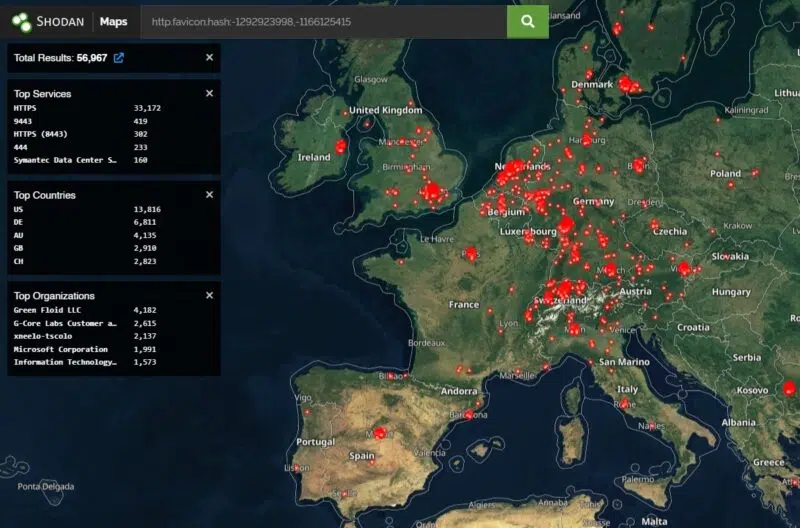Select HTTPS (8443) in Top Services
800x528 pixels.
pos(38,133)
